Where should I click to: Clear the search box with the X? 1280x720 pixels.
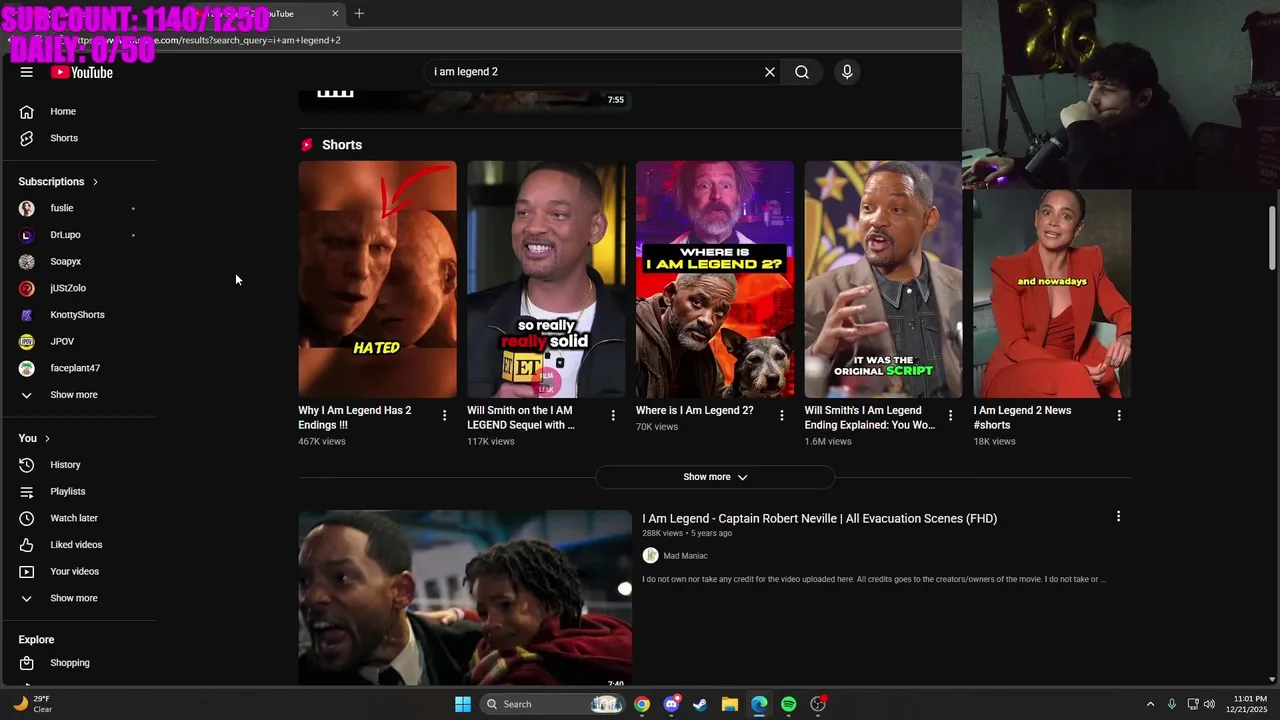pos(770,72)
